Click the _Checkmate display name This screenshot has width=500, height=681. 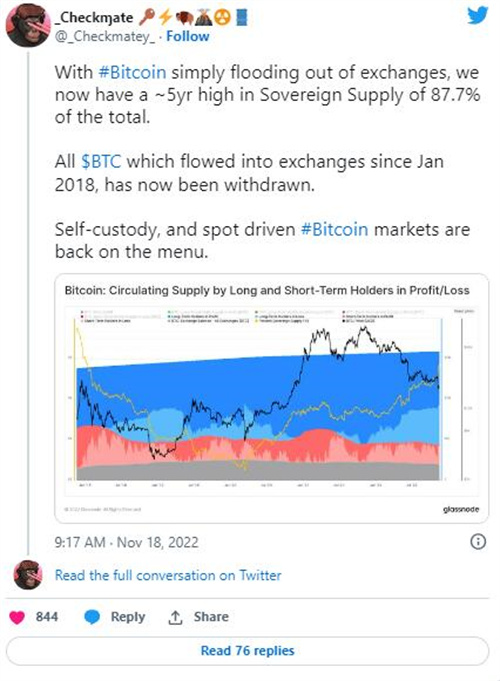click(x=94, y=18)
